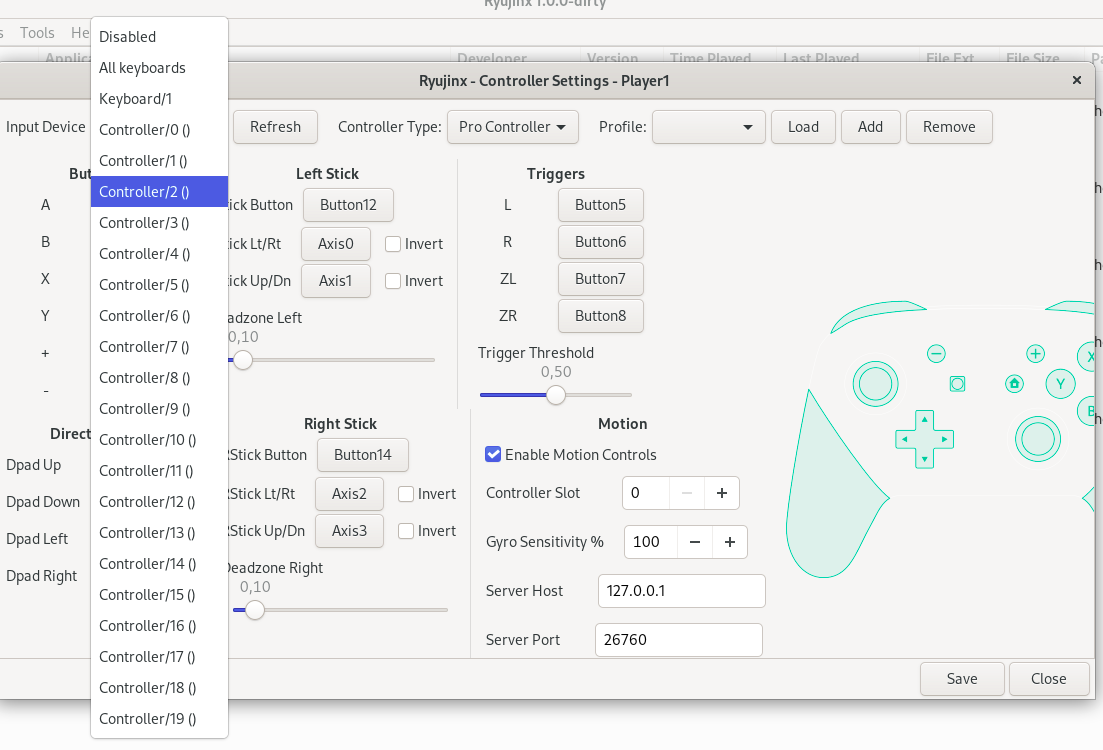Image resolution: width=1103 pixels, height=750 pixels.
Task: Rebind the Right Stick Up/Dn axis
Action: pyautogui.click(x=349, y=530)
